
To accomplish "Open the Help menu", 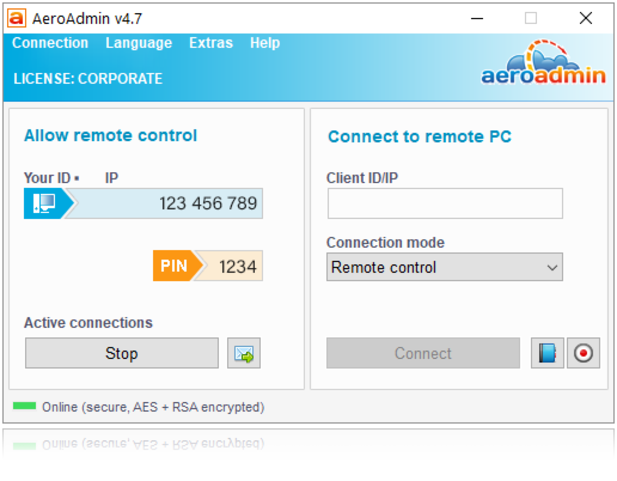I will [265, 43].
